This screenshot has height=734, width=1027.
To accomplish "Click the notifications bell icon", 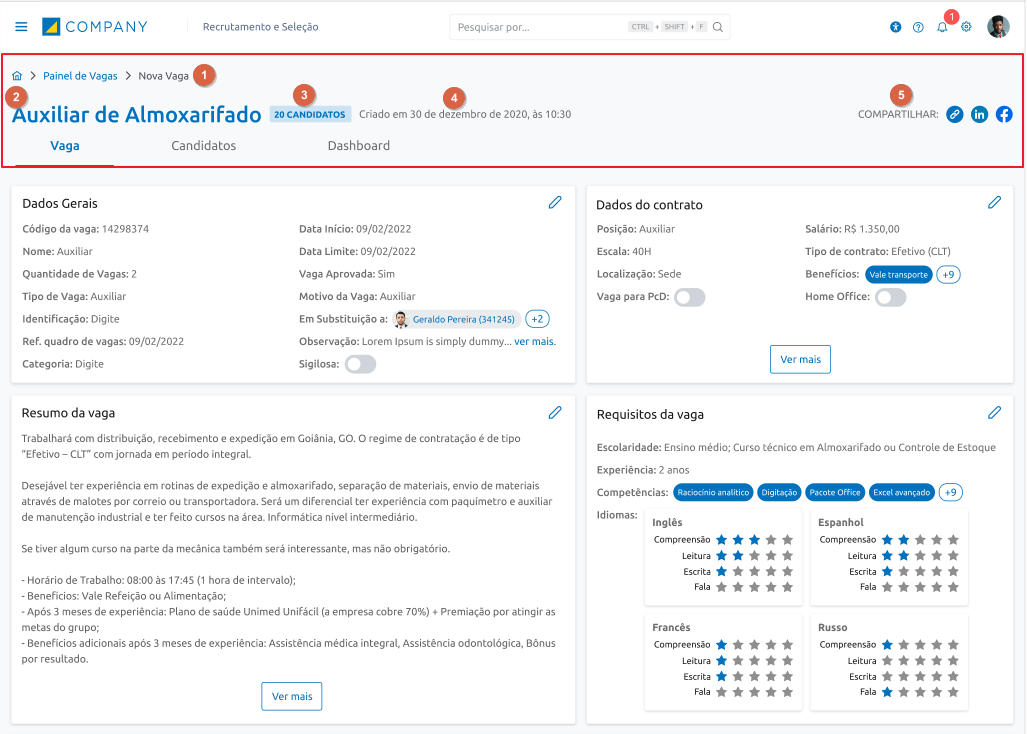I will tap(942, 27).
